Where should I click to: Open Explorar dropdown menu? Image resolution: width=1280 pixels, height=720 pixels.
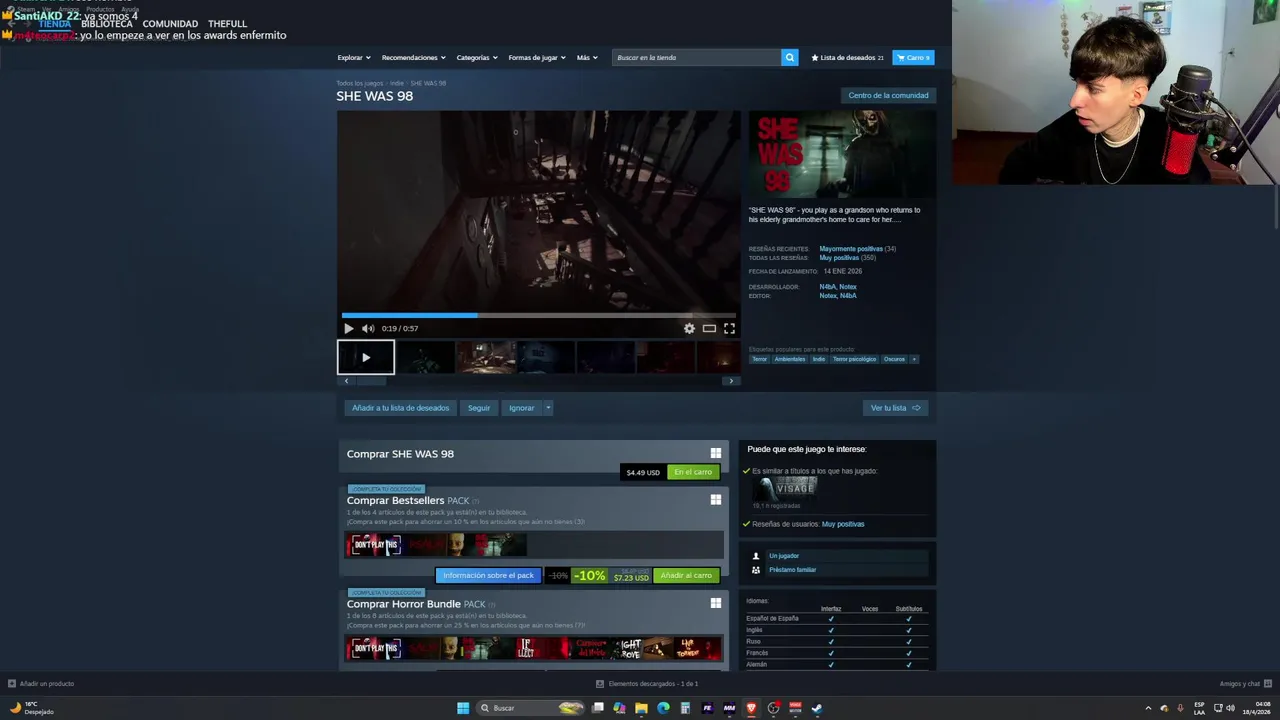click(x=354, y=58)
